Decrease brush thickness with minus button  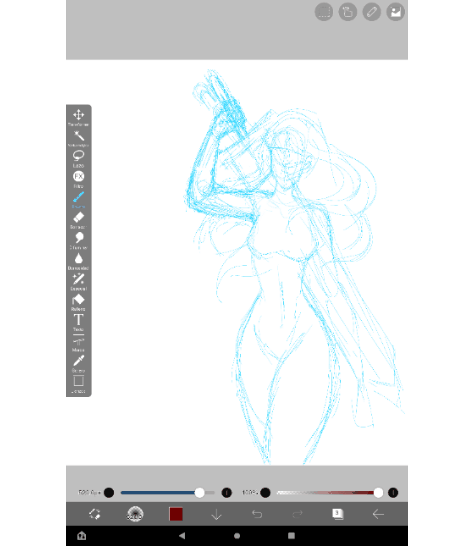(109, 492)
